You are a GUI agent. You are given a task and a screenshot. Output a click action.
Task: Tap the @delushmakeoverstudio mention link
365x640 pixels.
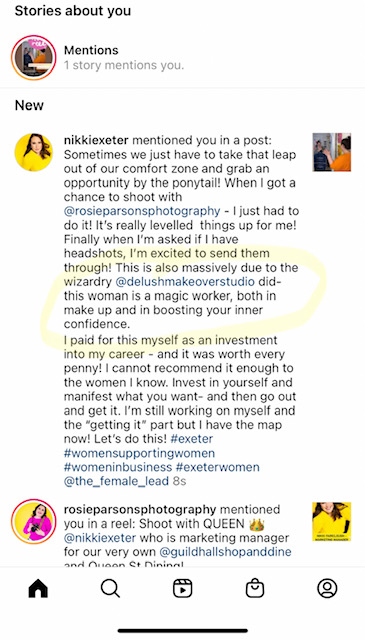(185, 282)
